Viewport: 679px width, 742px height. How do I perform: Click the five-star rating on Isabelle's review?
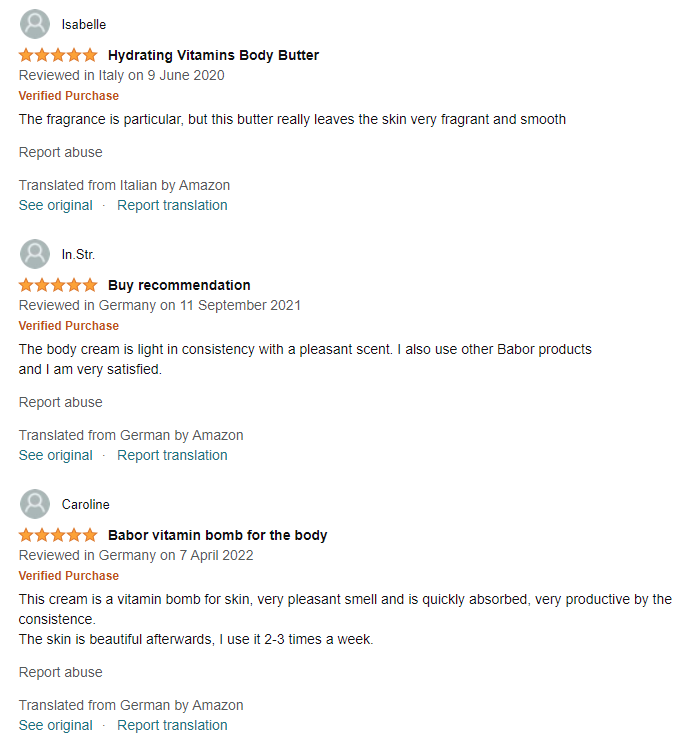coord(58,55)
